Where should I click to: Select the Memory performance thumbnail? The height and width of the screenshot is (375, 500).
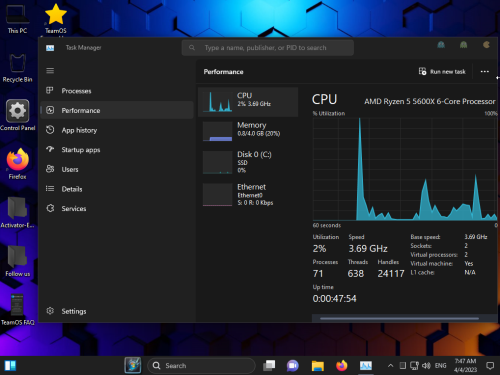click(x=218, y=131)
